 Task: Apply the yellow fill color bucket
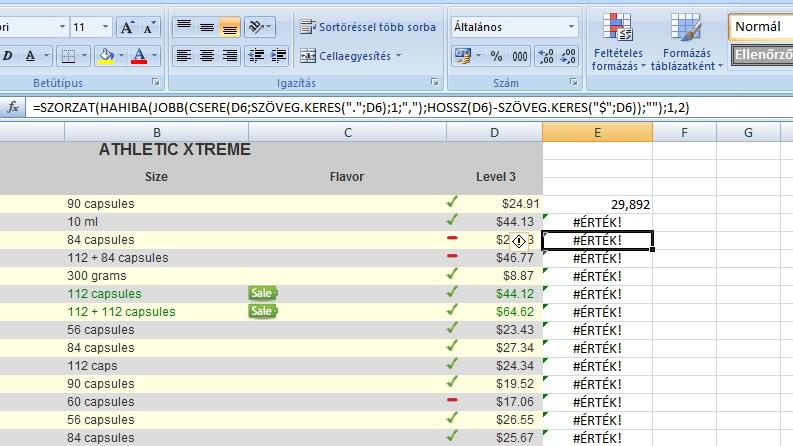pyautogui.click(x=106, y=56)
